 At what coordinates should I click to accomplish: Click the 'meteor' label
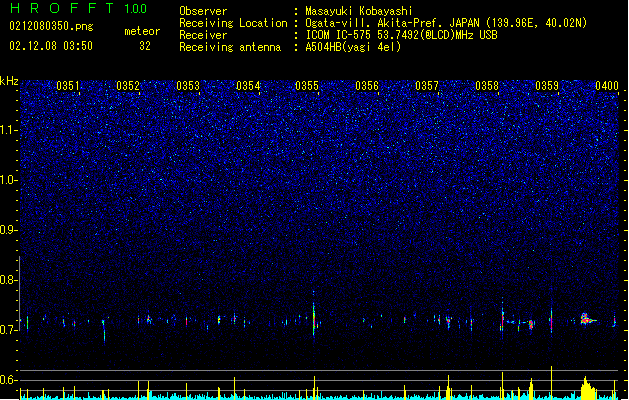(142, 31)
